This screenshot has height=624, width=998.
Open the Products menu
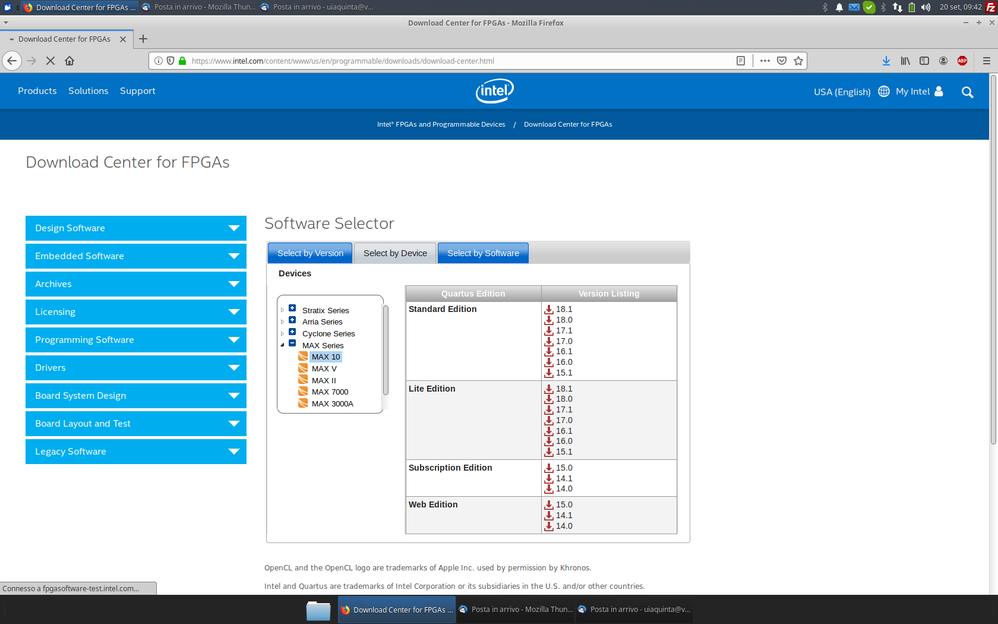tap(37, 91)
